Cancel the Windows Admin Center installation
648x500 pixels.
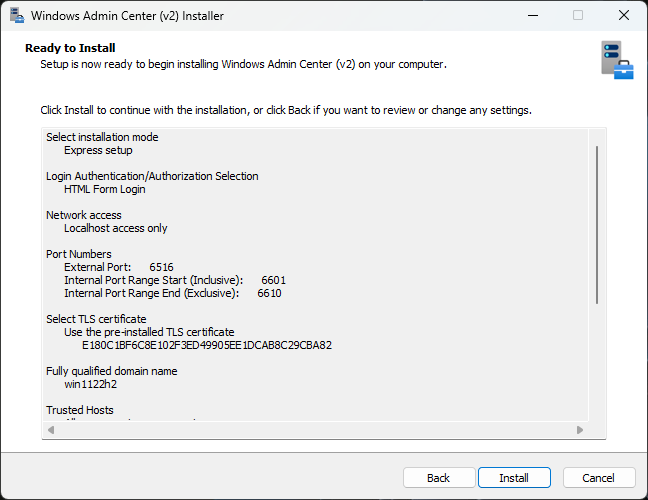(598, 478)
